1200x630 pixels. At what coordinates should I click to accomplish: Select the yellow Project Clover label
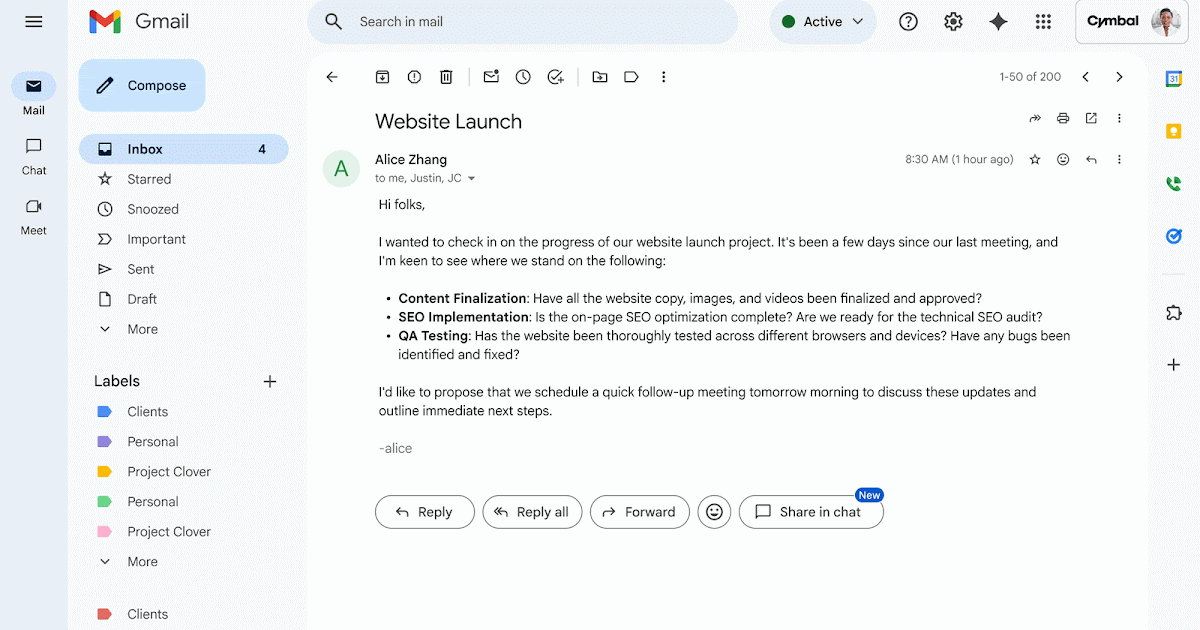169,472
